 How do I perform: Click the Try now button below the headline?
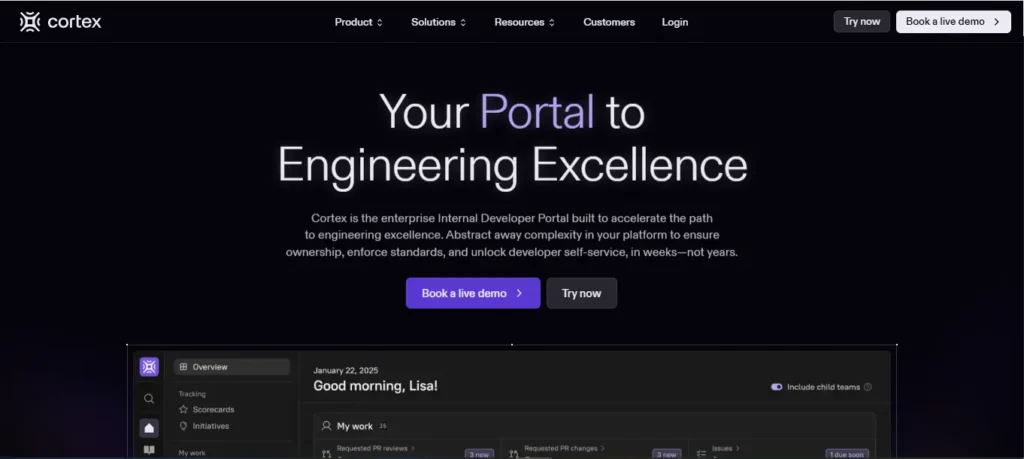click(581, 293)
